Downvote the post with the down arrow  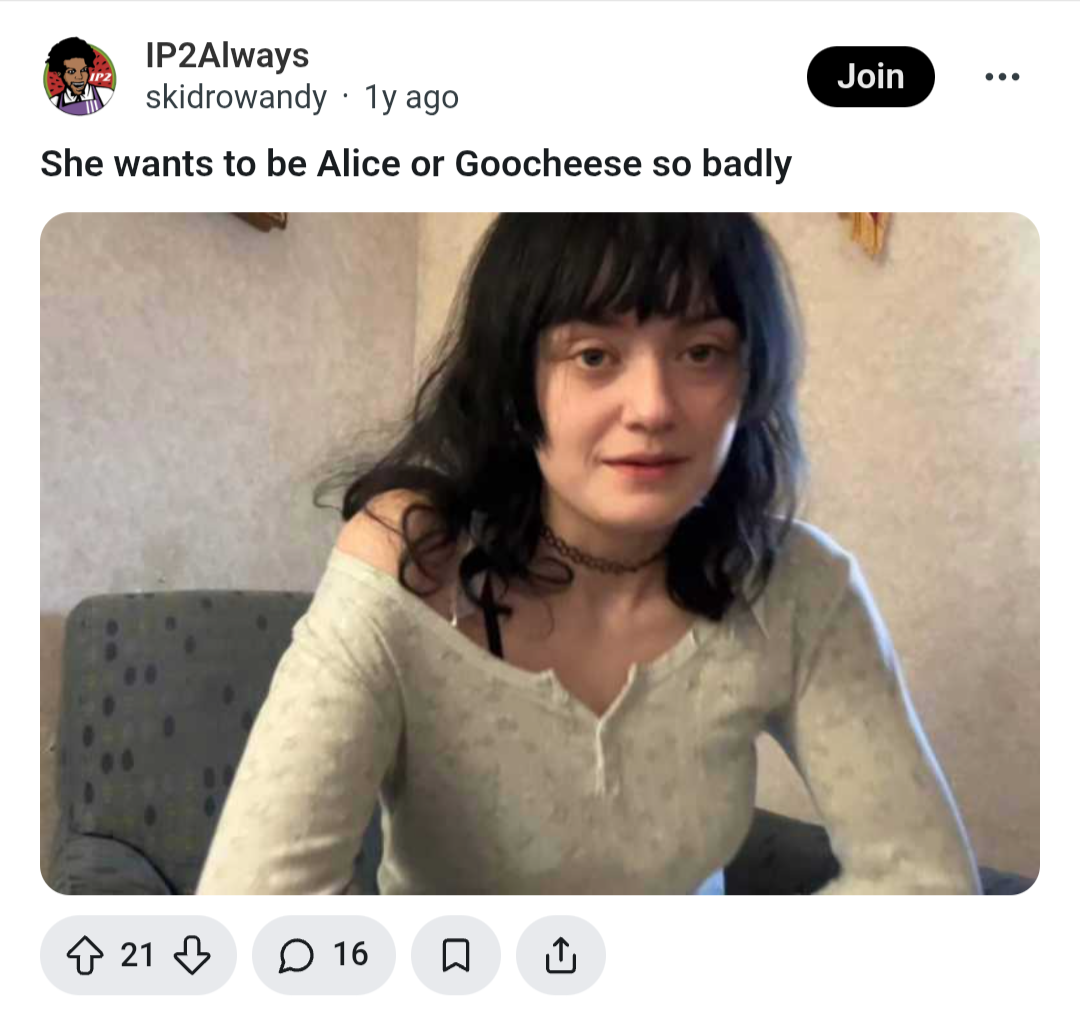[191, 955]
